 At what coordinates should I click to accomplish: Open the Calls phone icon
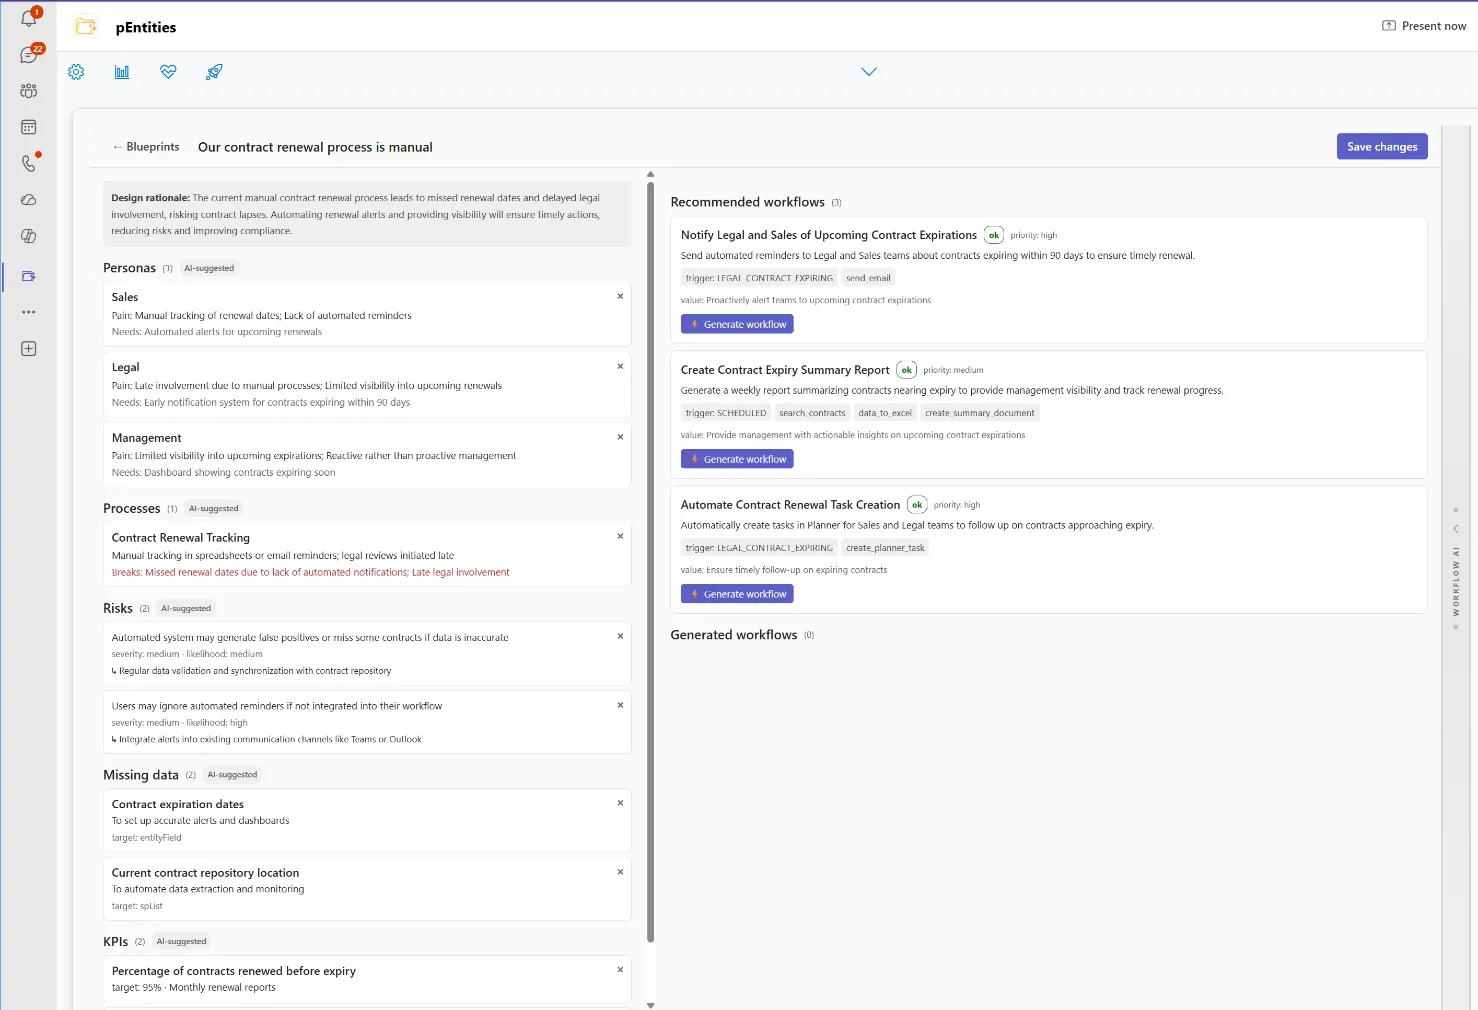tap(29, 163)
